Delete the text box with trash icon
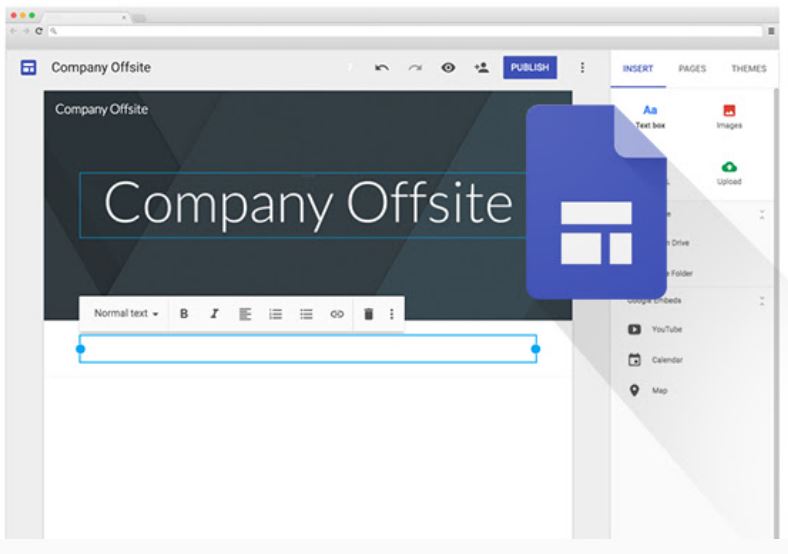The image size is (788, 554). 368,314
